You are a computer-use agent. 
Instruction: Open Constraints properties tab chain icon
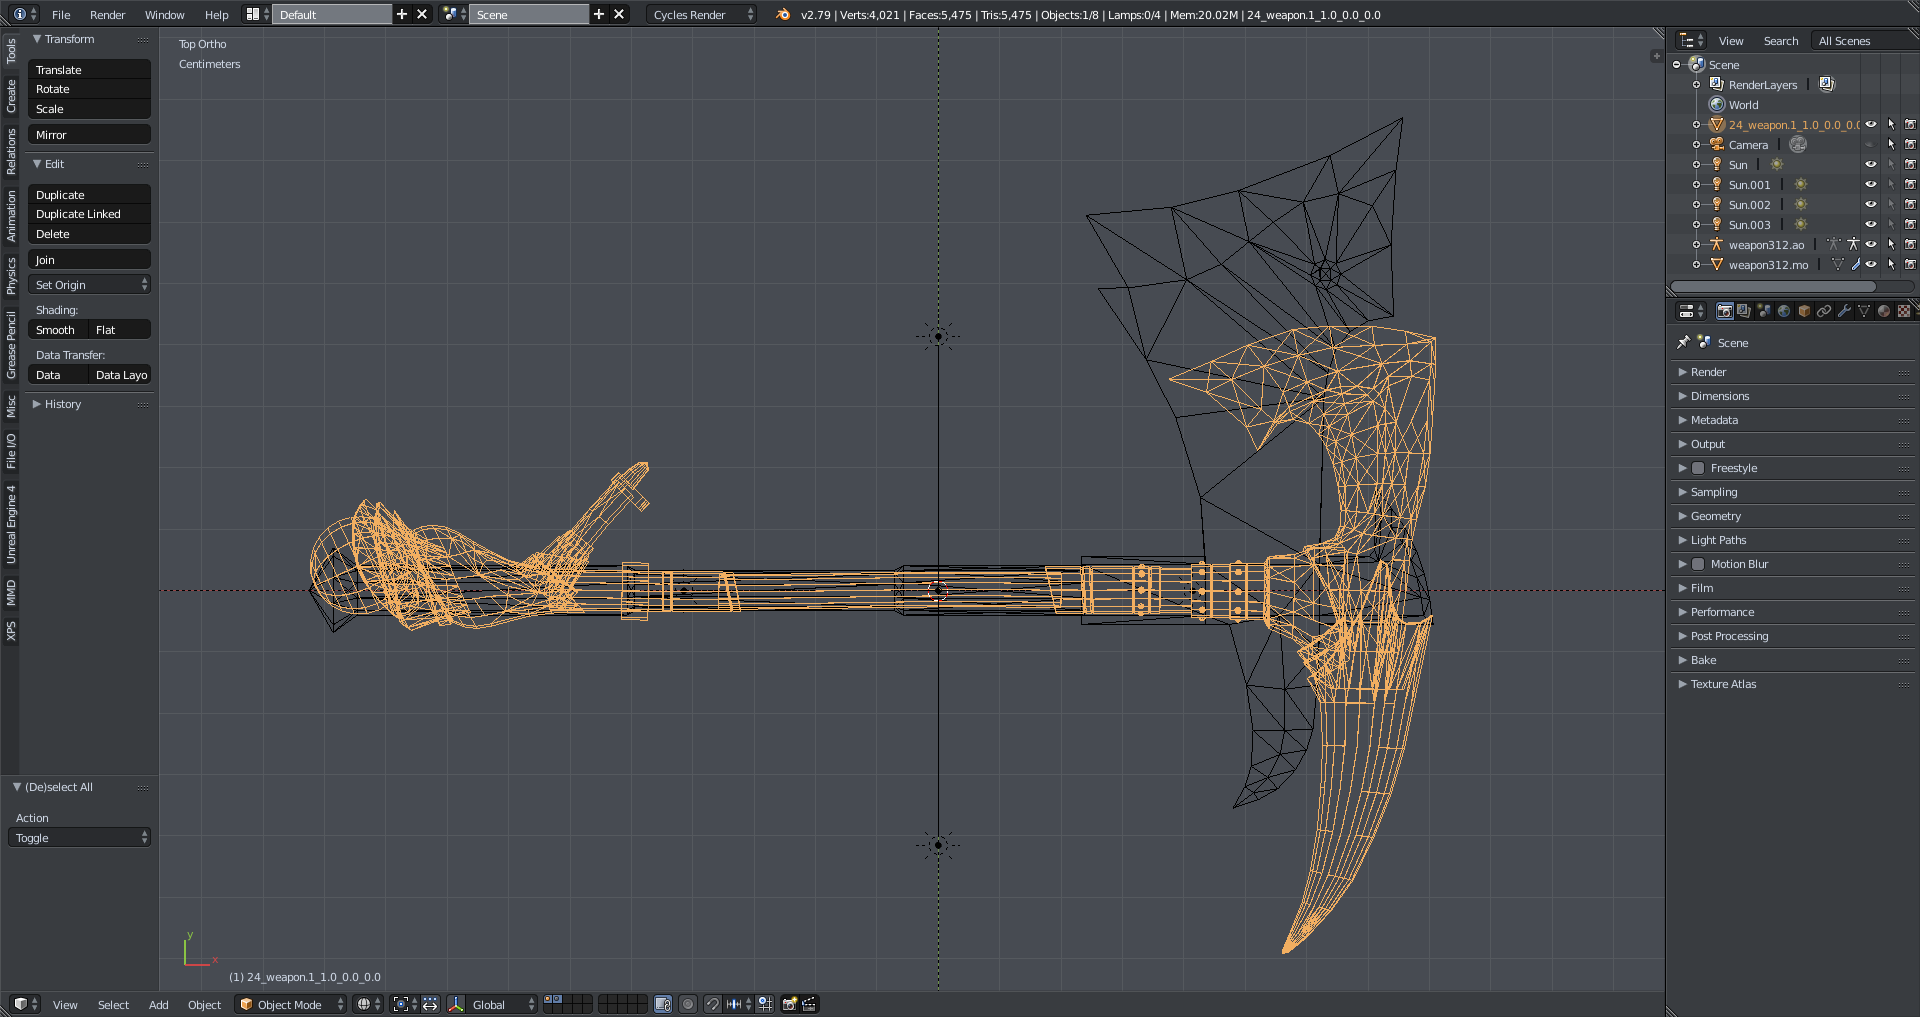click(1824, 311)
